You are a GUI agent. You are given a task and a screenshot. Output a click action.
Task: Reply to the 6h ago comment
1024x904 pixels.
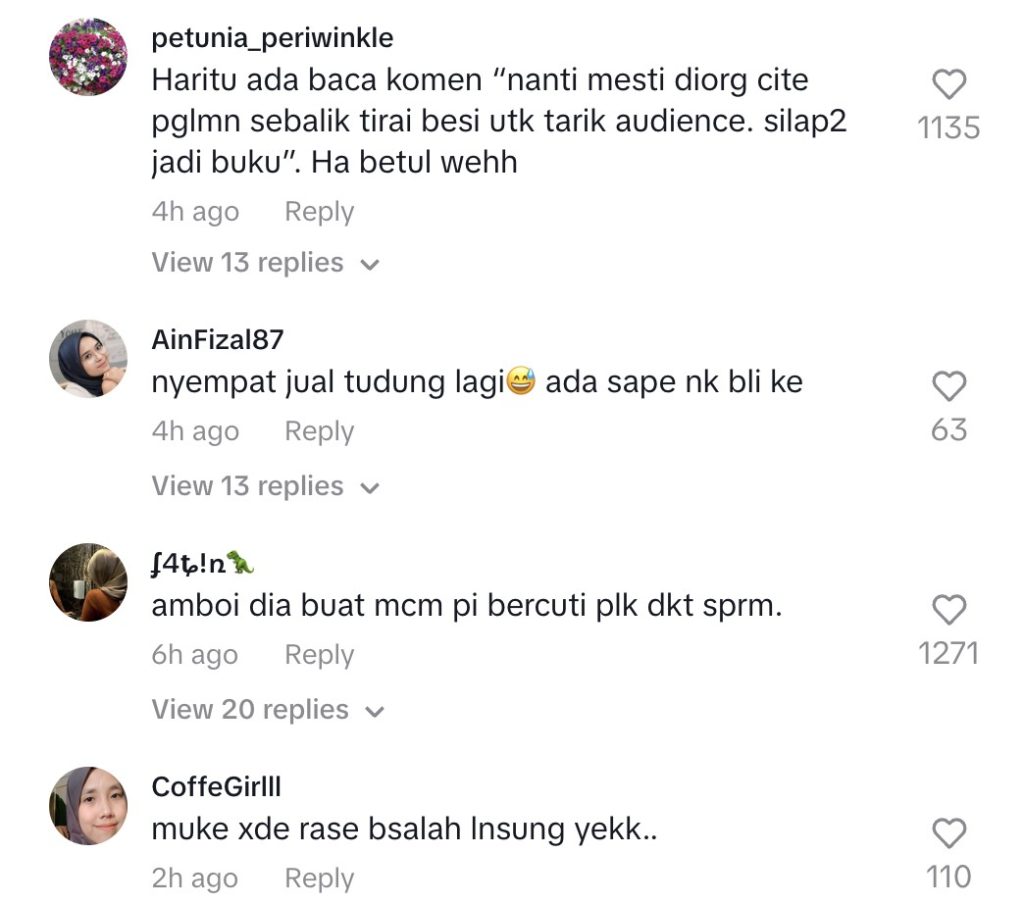click(319, 654)
